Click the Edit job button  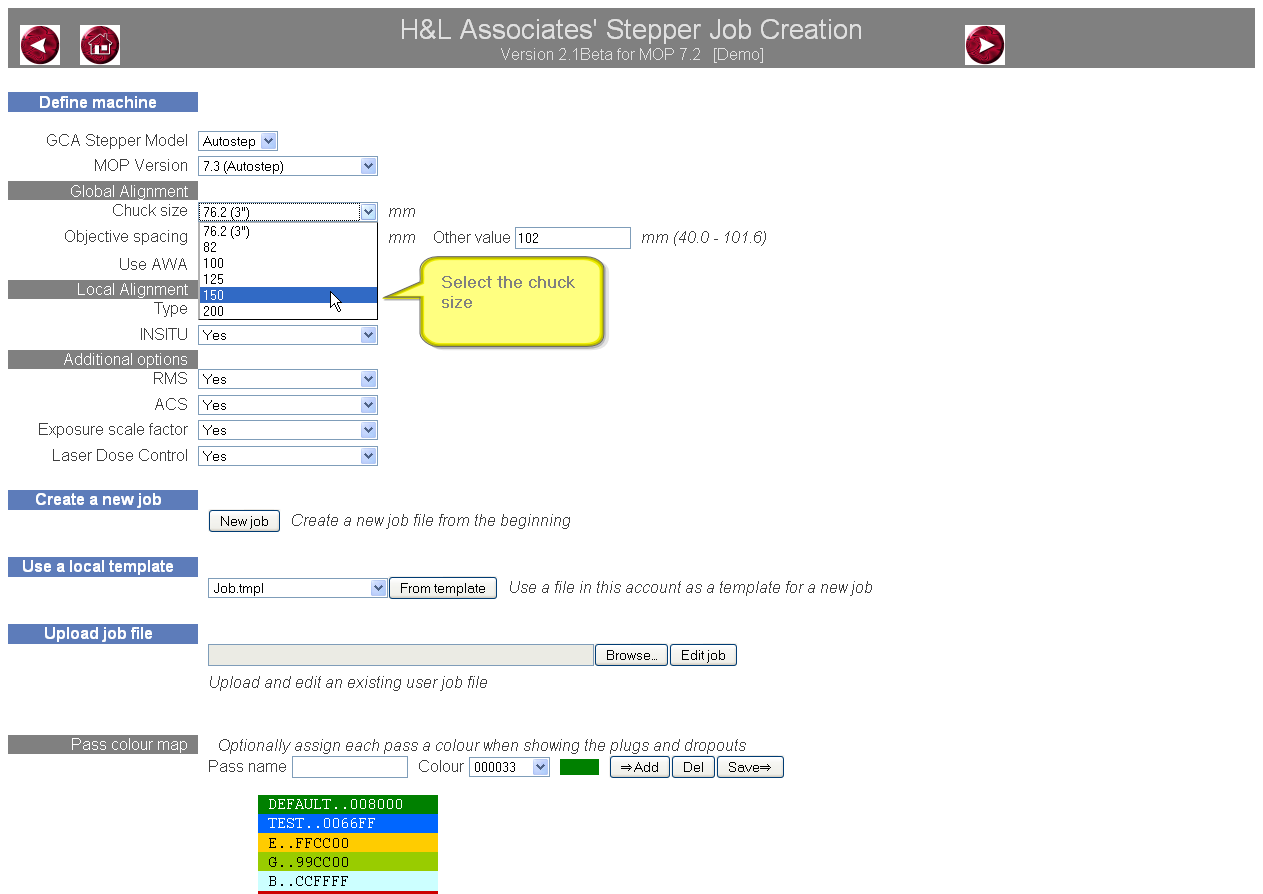tap(703, 655)
